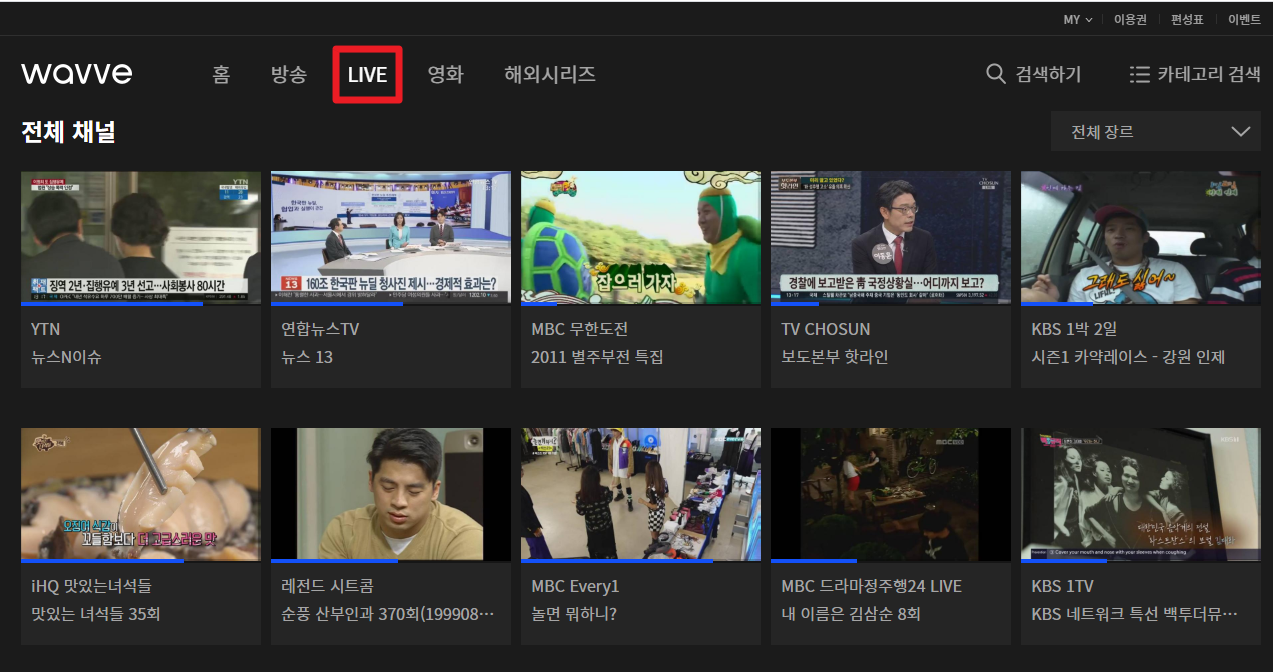This screenshot has height=672, width=1273.
Task: Open MBC Every1 놀면 뭐하니 stream
Action: (640, 494)
